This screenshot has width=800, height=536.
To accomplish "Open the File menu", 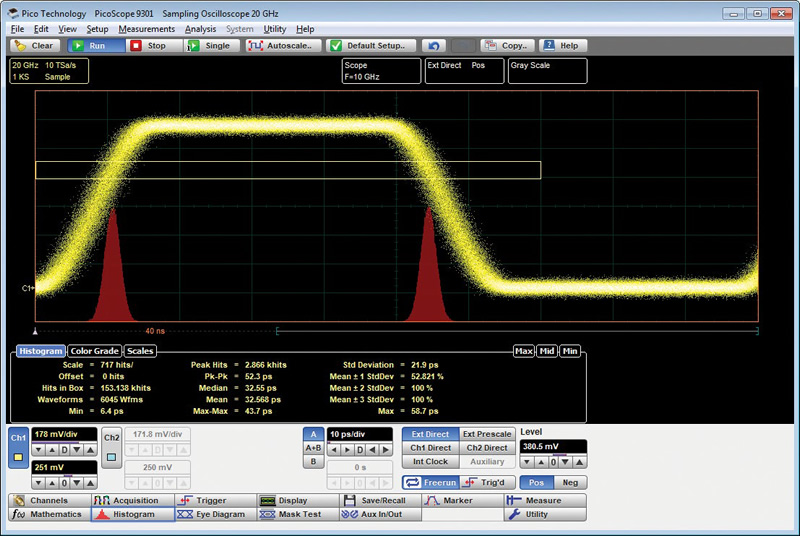I will point(17,29).
